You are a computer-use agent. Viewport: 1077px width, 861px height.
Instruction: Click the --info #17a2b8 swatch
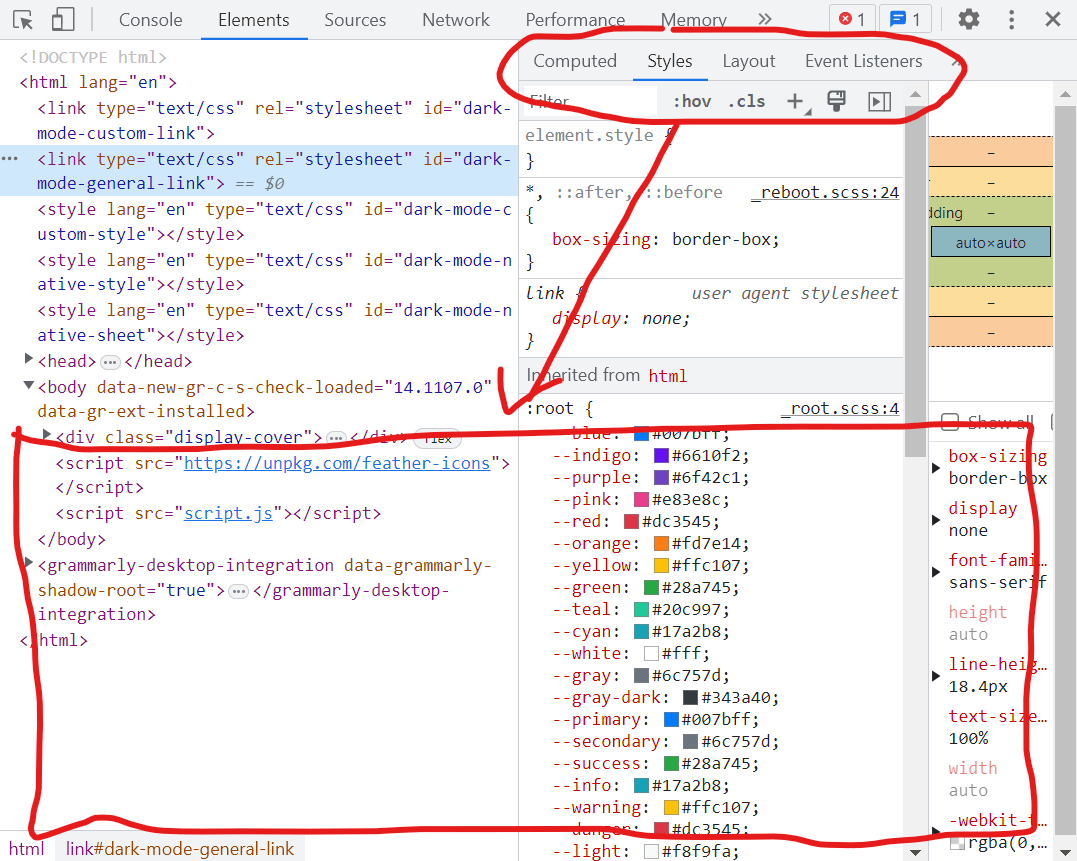(641, 785)
